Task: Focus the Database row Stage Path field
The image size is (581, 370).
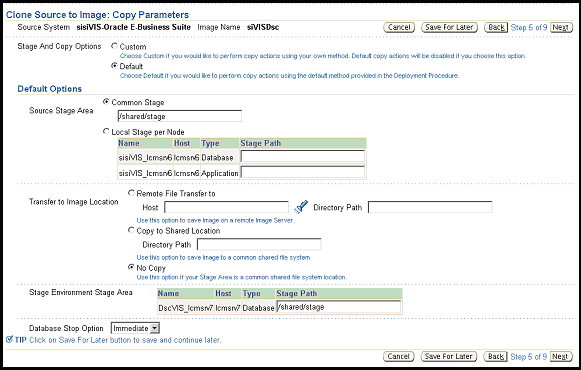Action: click(303, 157)
